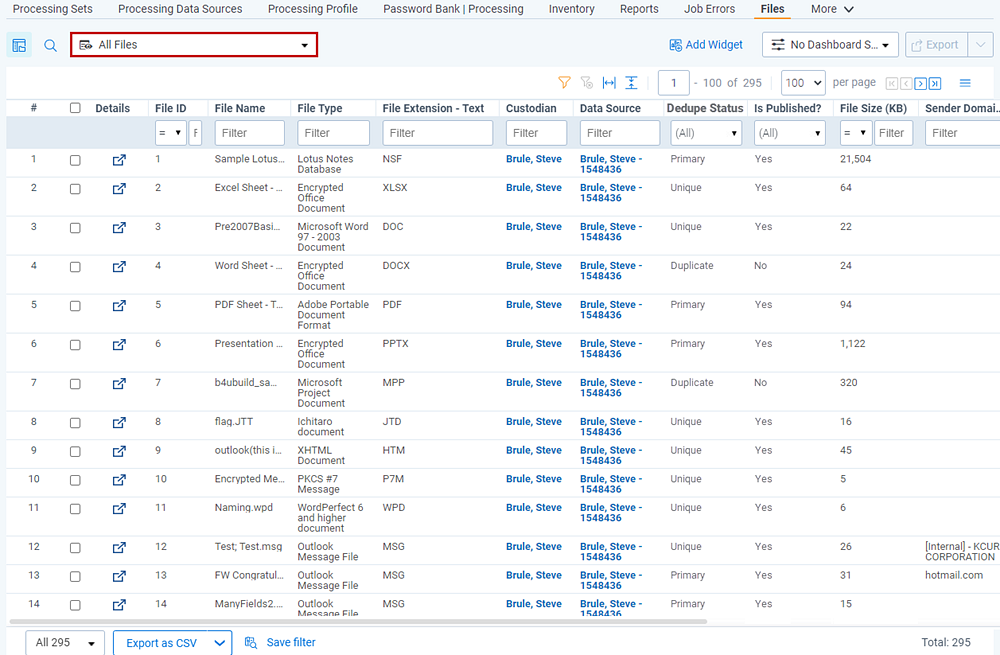The image size is (1000, 655).
Task: Toggle the dashboard panel icon
Action: tap(19, 45)
